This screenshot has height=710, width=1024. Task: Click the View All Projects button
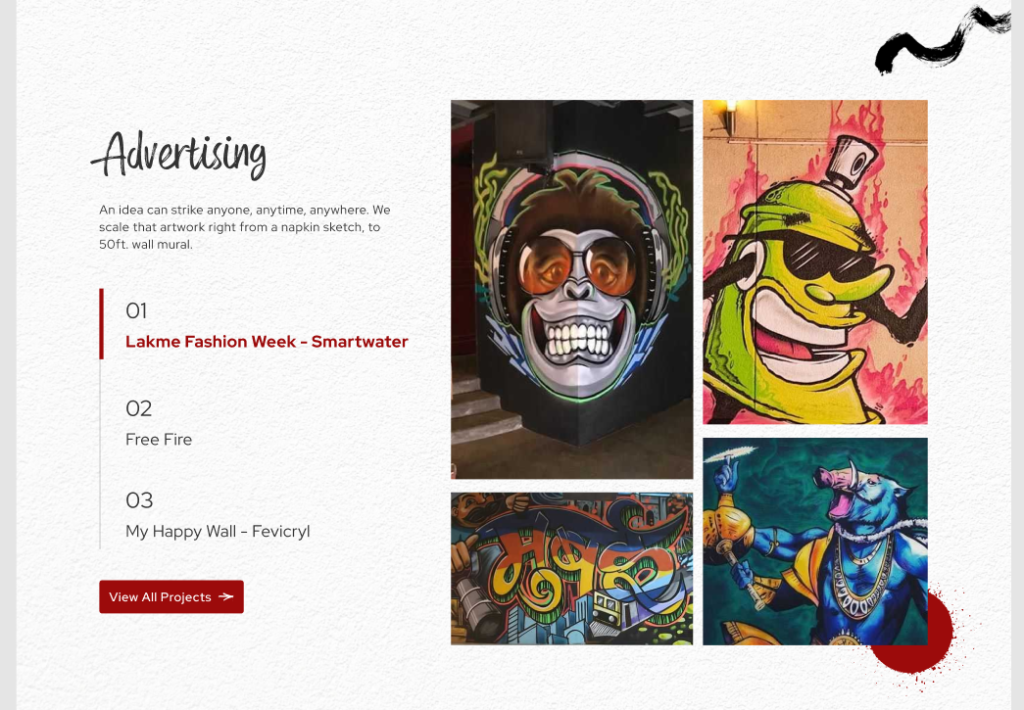click(171, 597)
